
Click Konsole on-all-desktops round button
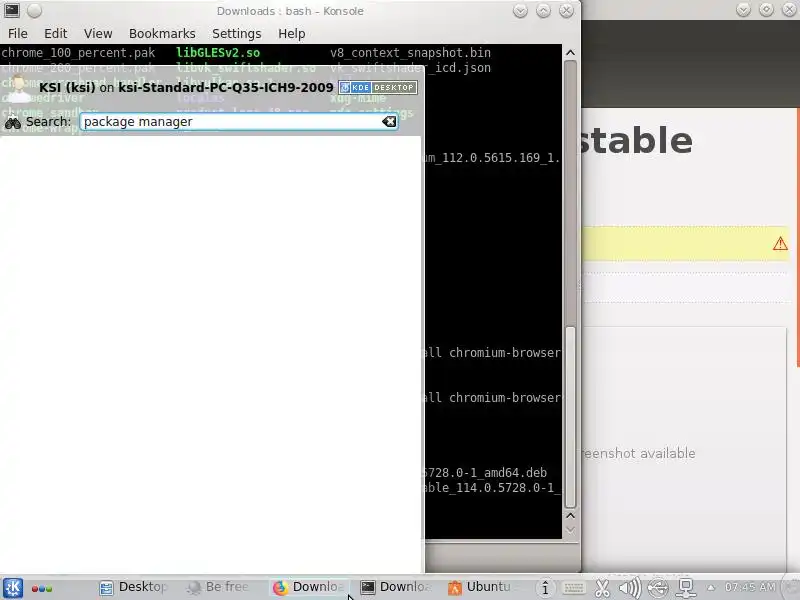(x=34, y=11)
